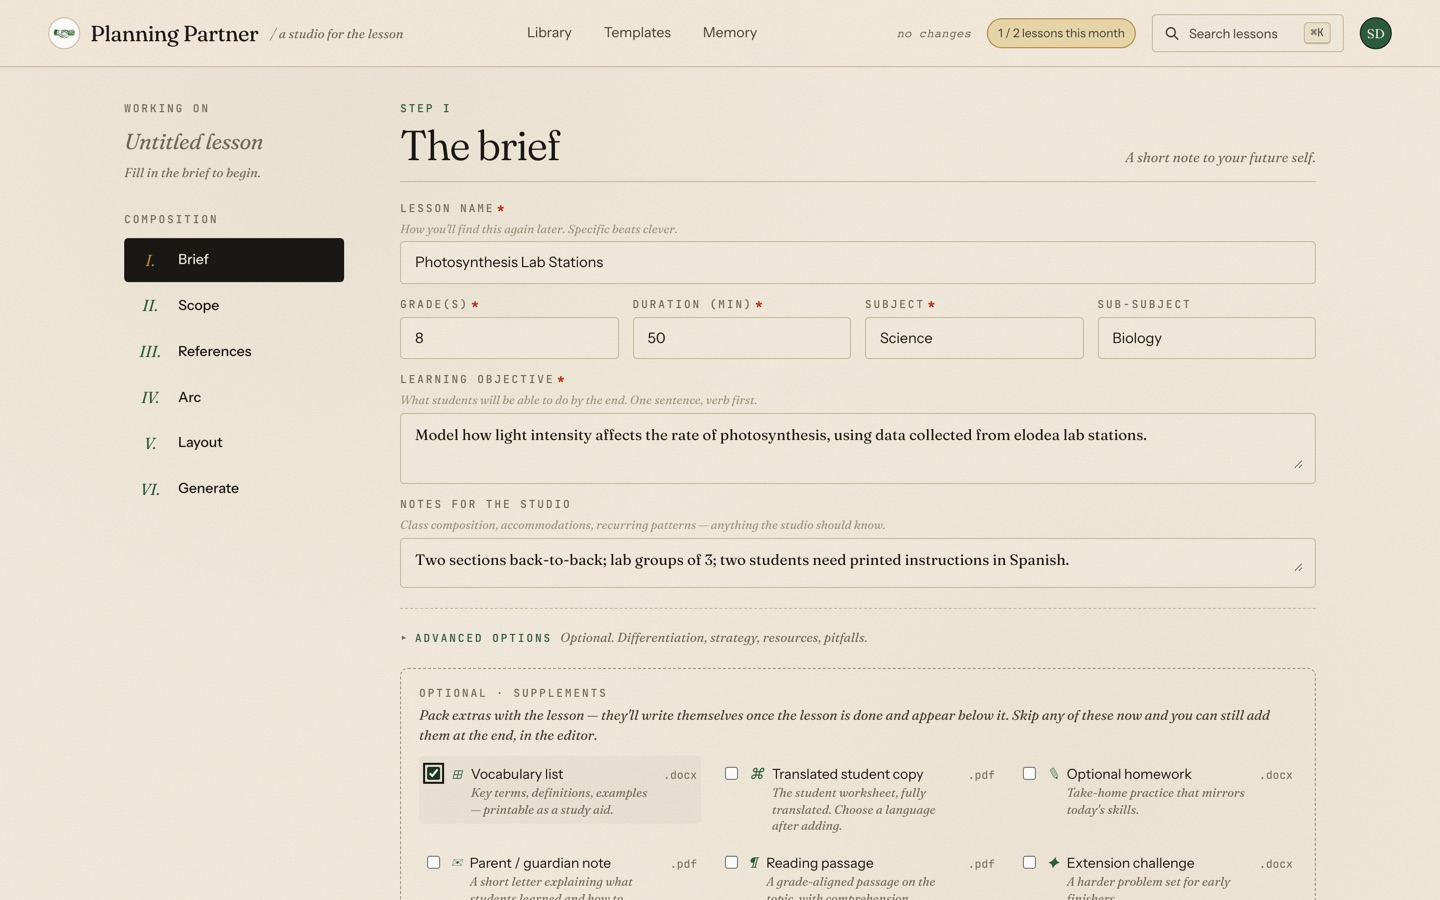Click the search magnifier icon
This screenshot has width=1440, height=900.
point(1172,33)
